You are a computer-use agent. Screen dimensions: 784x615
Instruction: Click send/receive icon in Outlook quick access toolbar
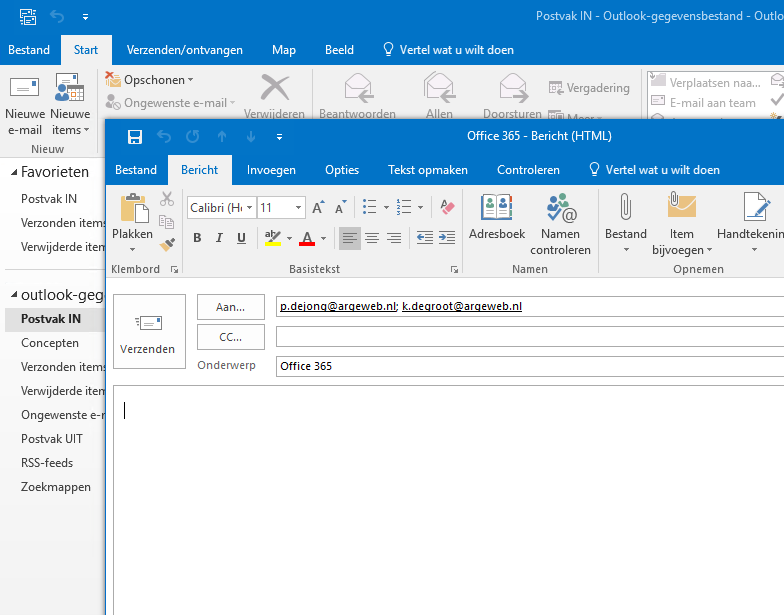coord(28,16)
